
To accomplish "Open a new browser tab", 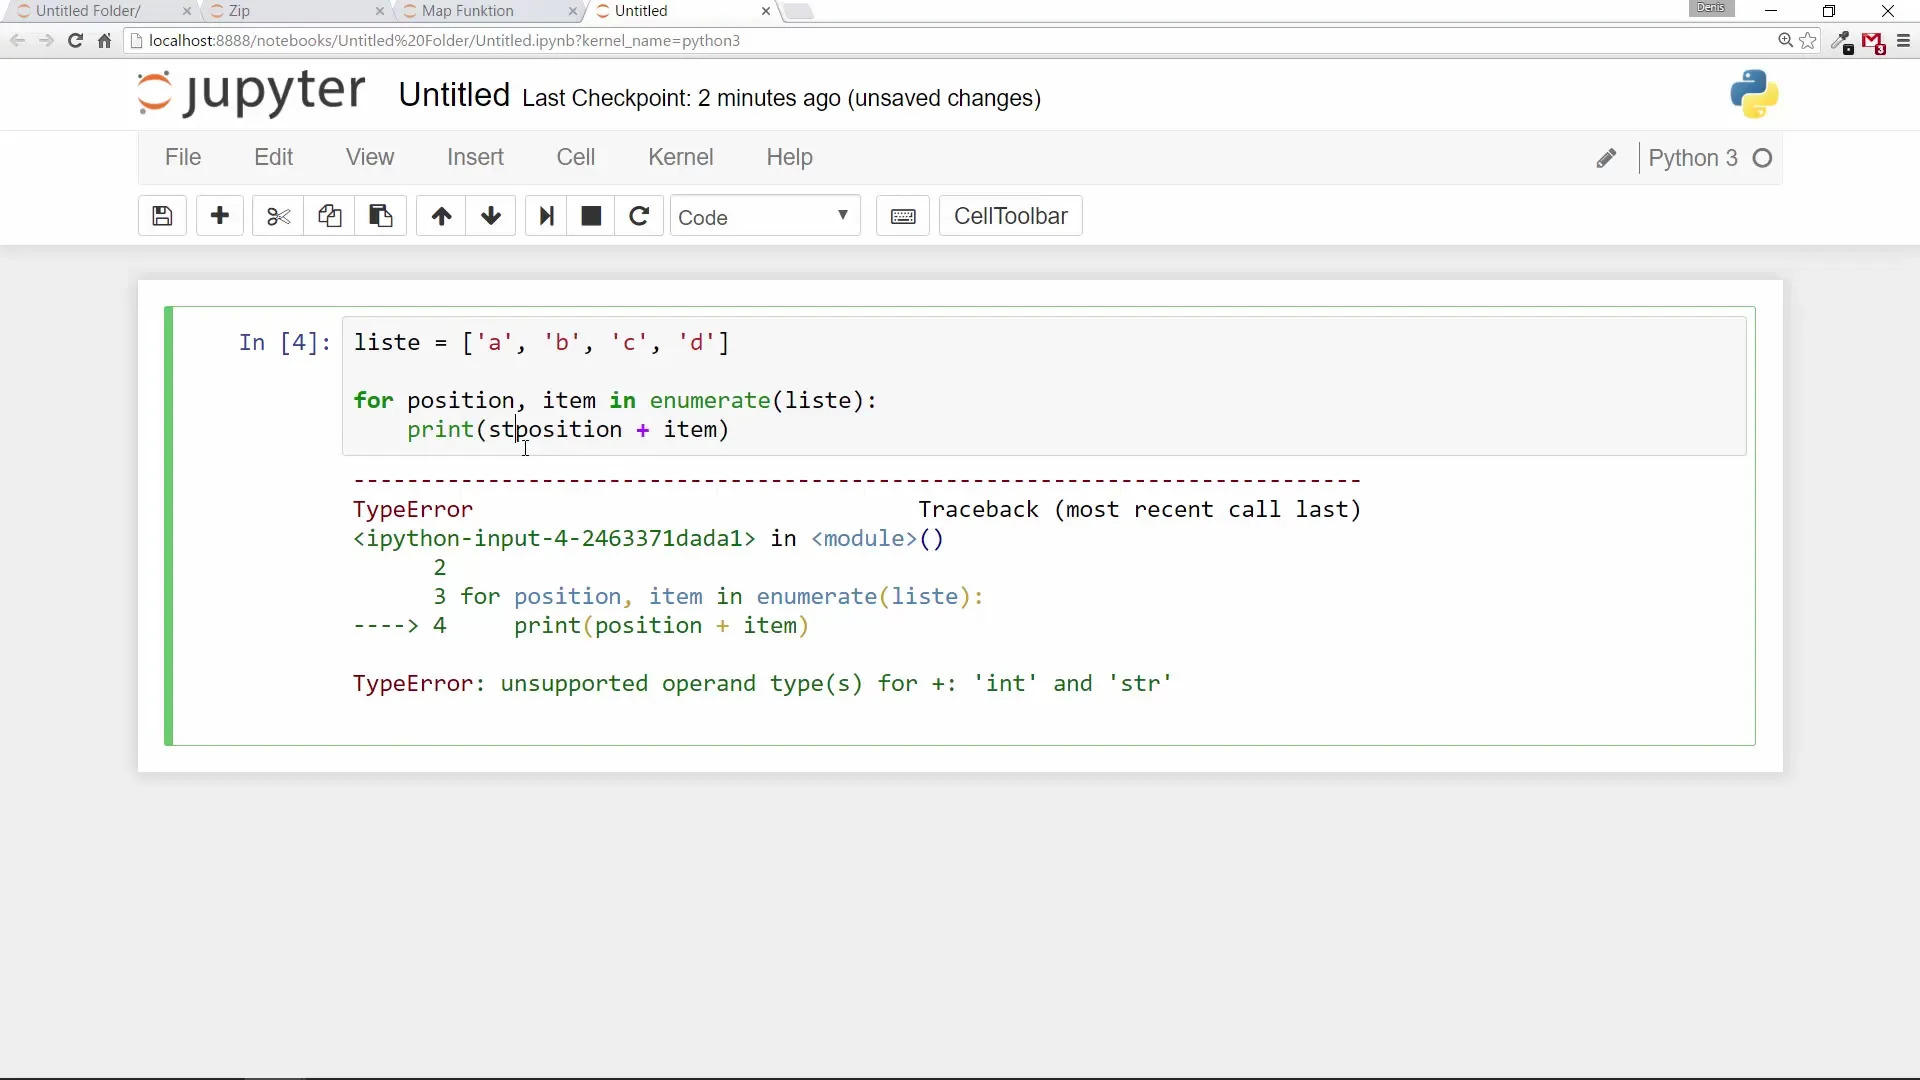I will click(x=799, y=11).
